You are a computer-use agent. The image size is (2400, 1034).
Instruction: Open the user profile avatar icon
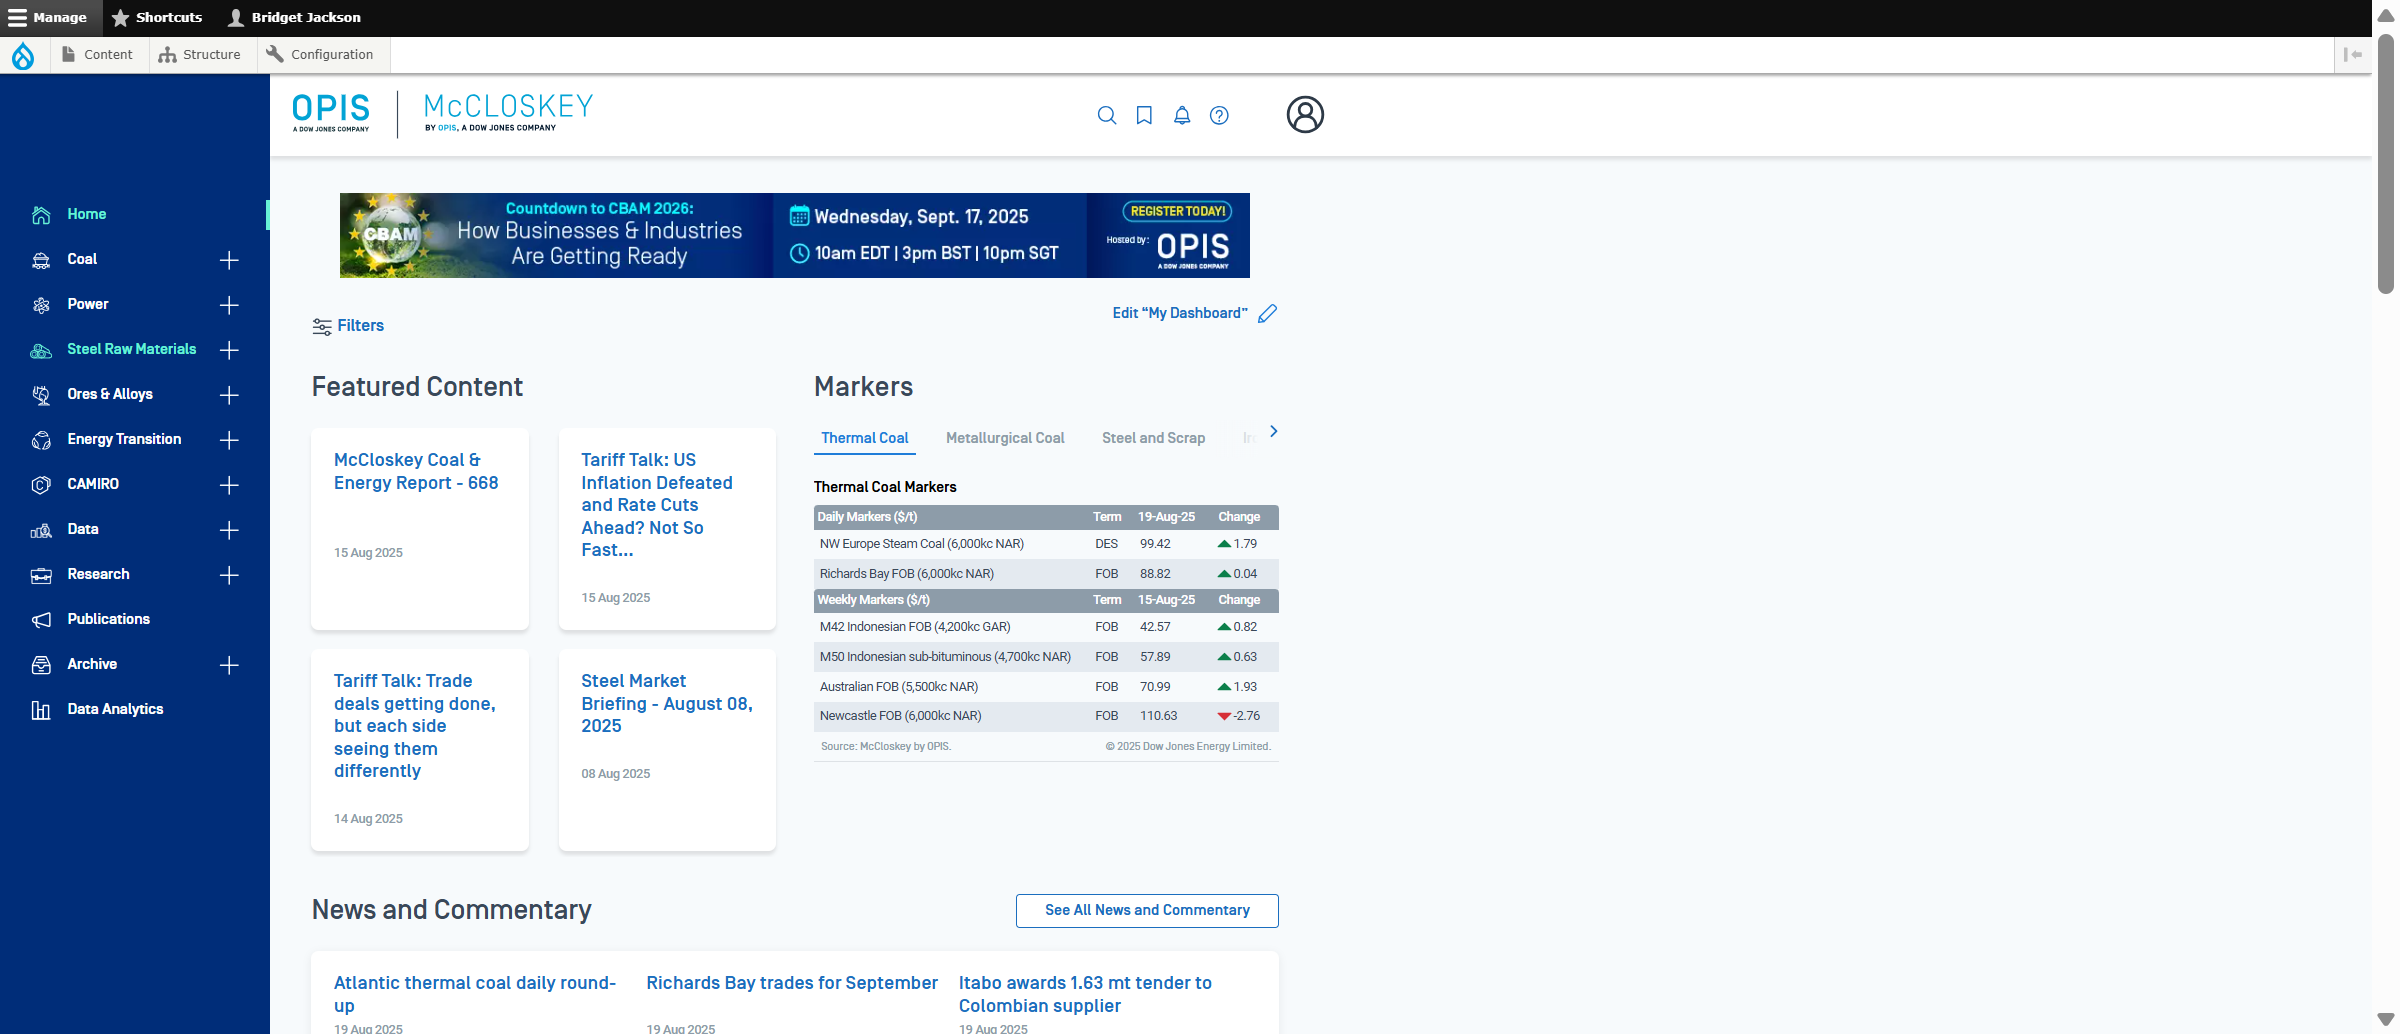(1305, 115)
